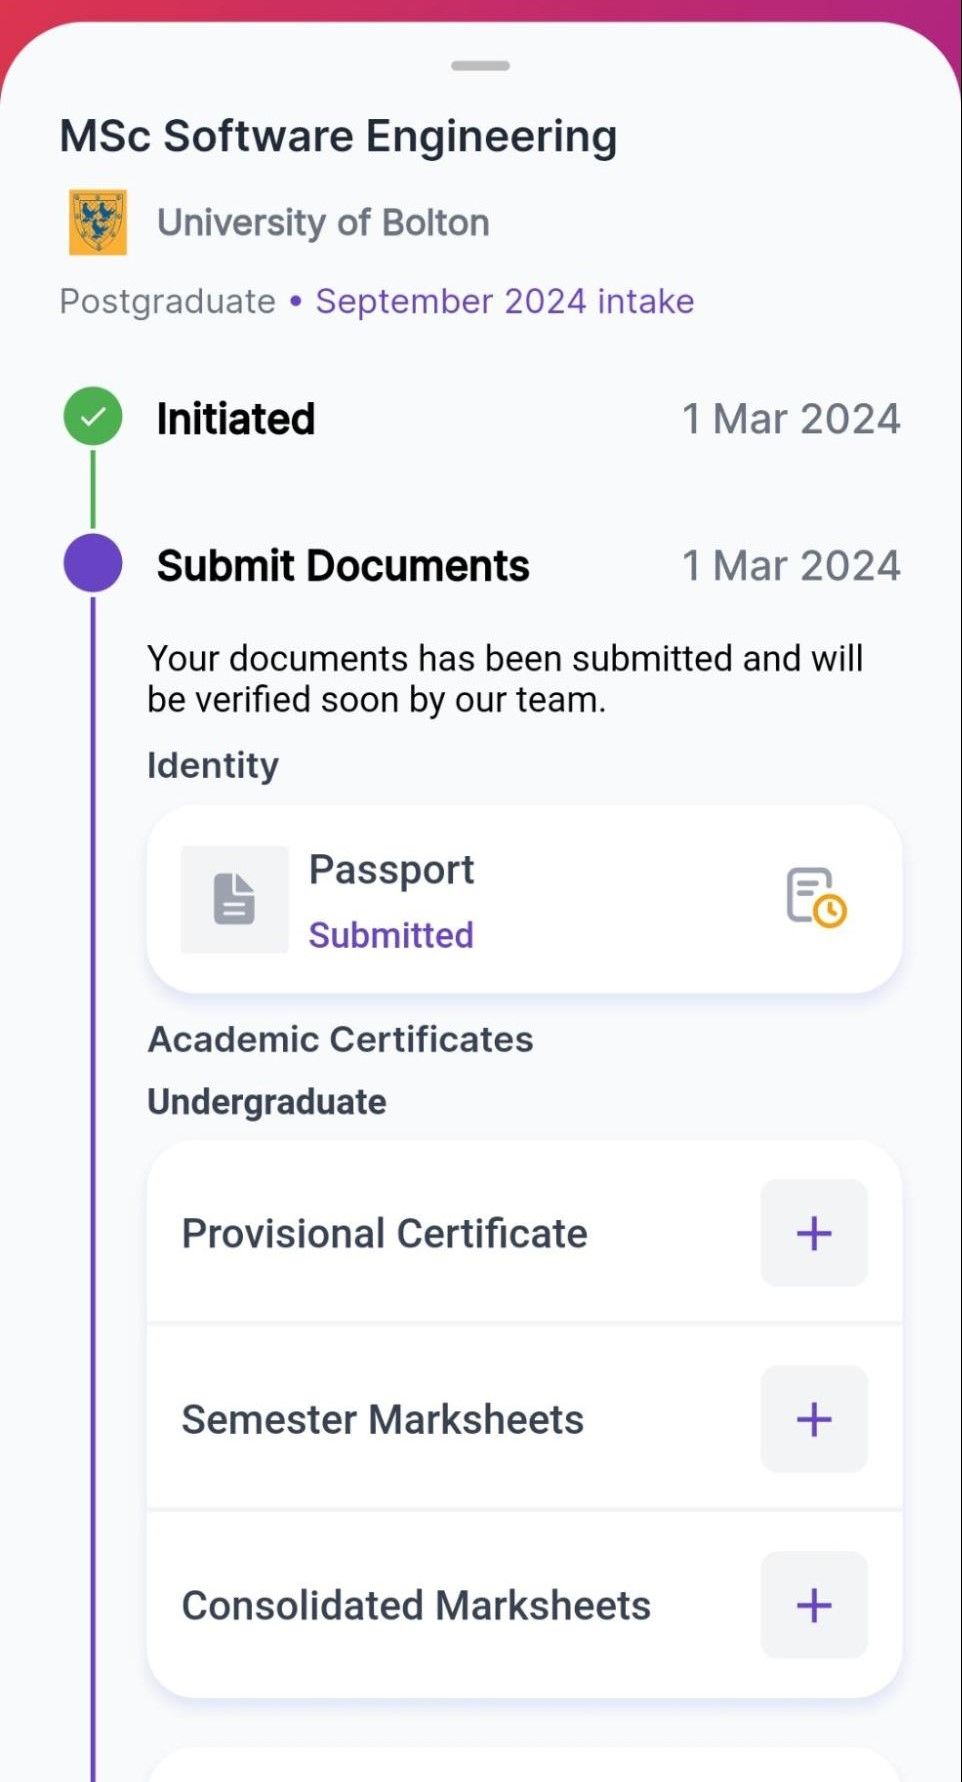This screenshot has height=1782, width=962.
Task: Add Semester Marksheets via plus icon
Action: (x=814, y=1419)
